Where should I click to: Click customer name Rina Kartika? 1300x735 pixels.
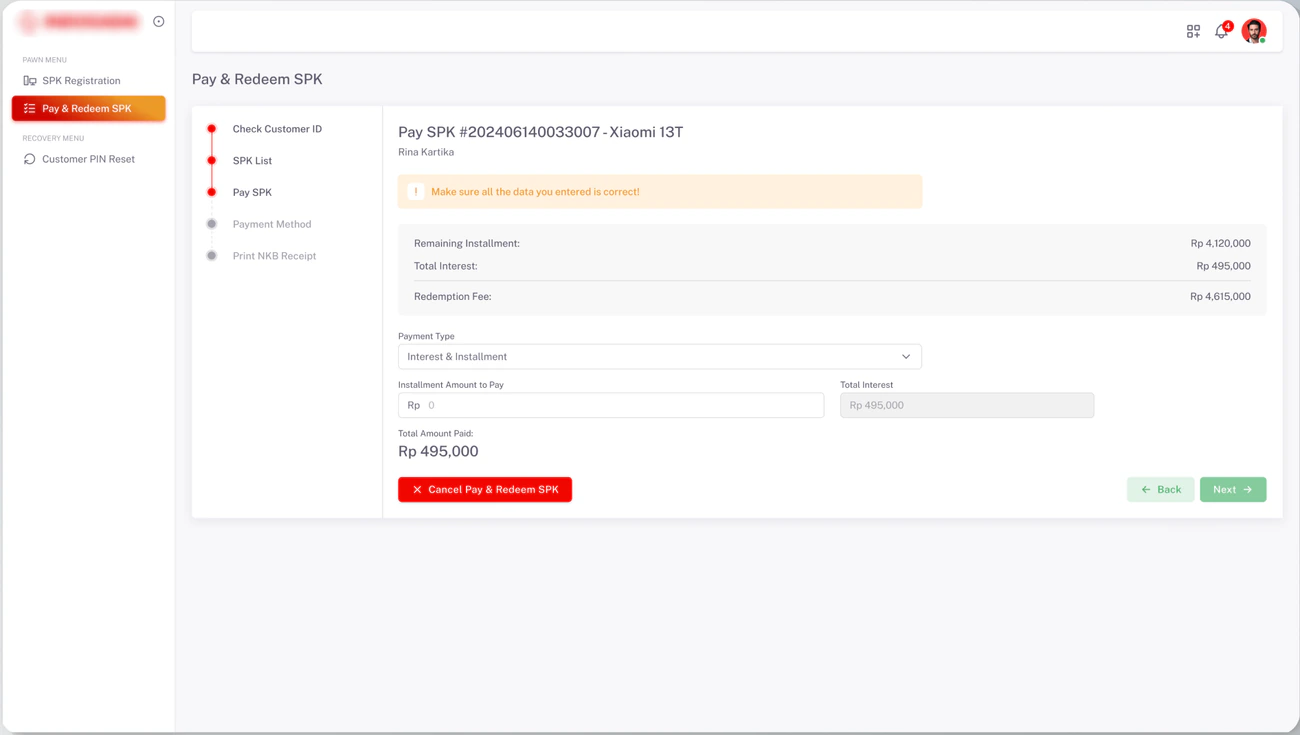(x=426, y=153)
